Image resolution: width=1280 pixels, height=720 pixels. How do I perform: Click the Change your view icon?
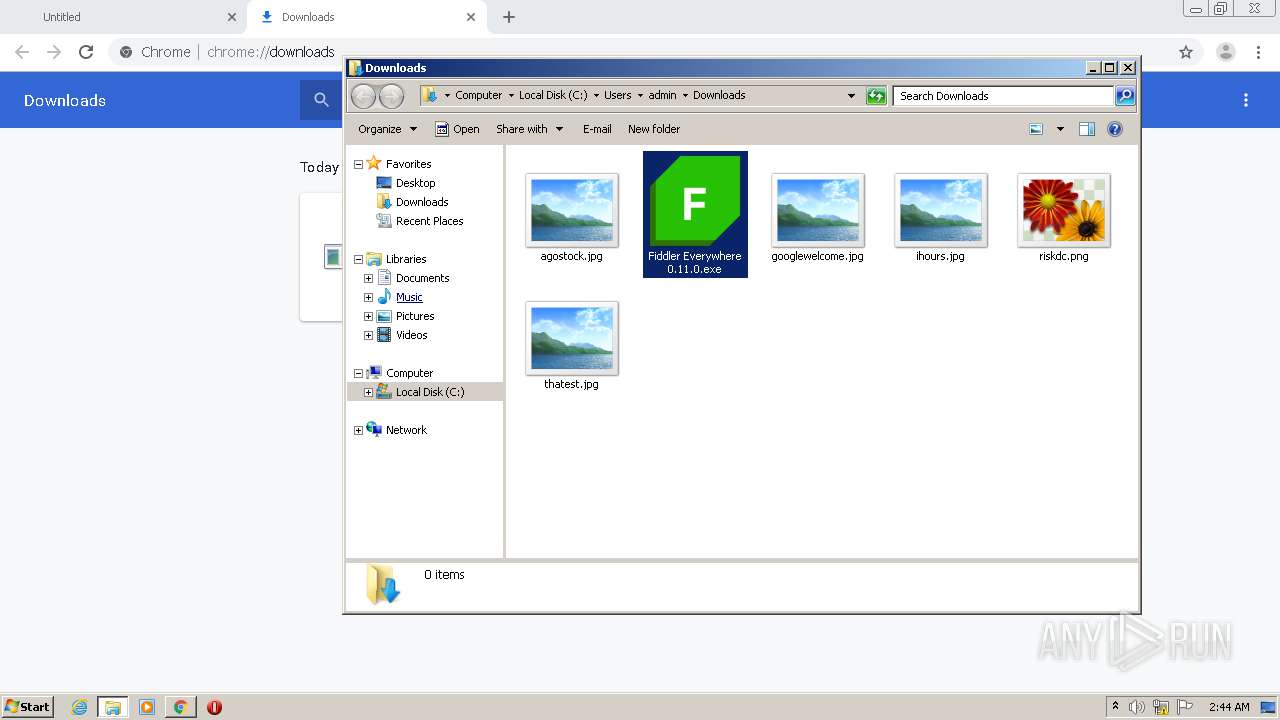(x=1036, y=129)
